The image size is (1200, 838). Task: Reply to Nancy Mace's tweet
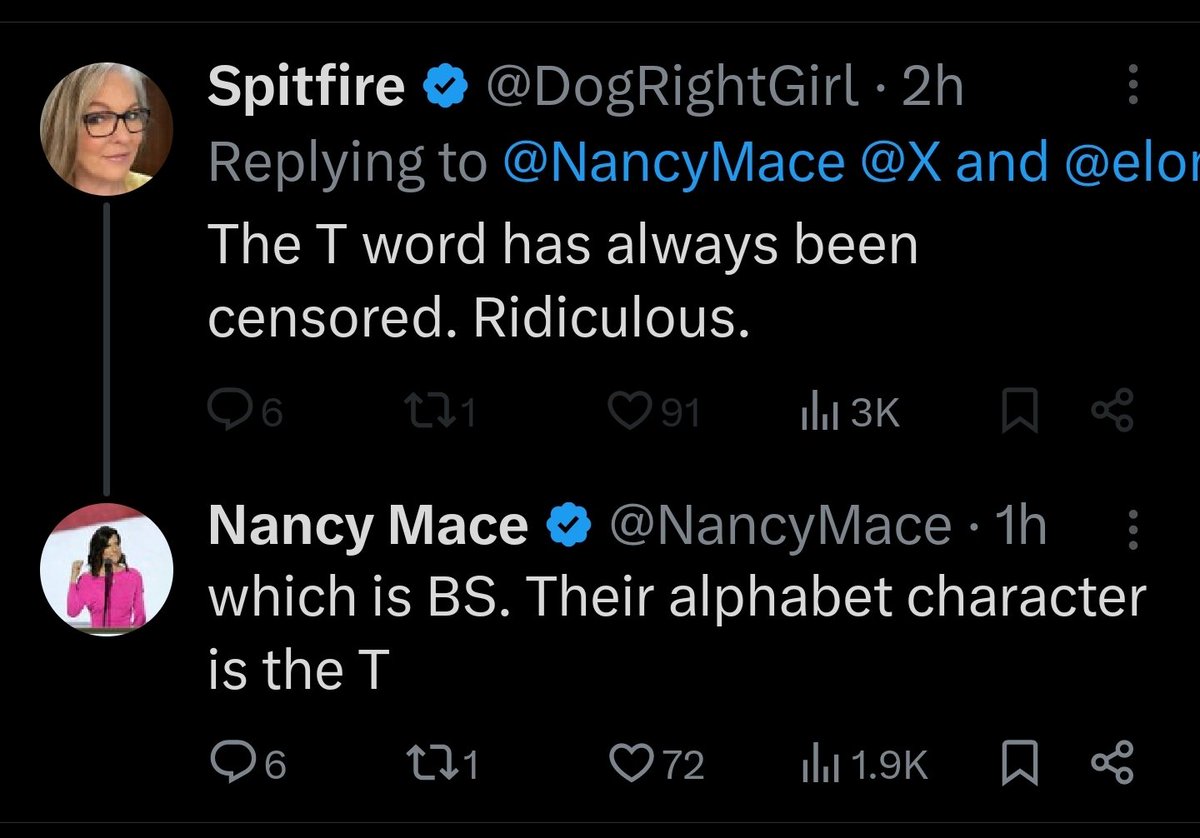(230, 765)
